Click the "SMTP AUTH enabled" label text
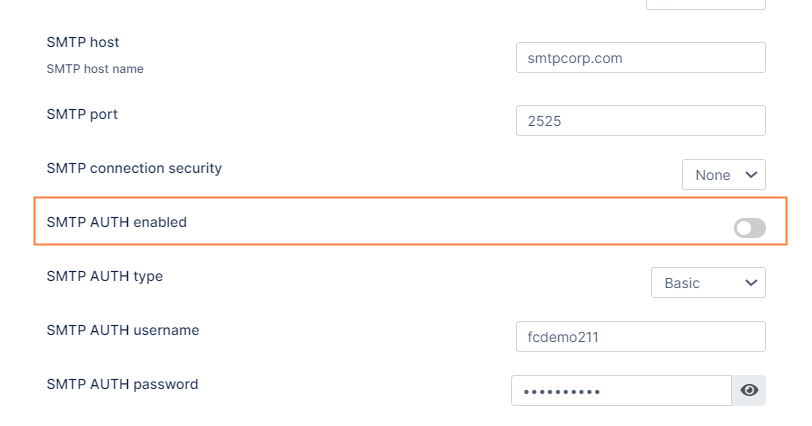The height and width of the screenshot is (426, 812). point(116,222)
